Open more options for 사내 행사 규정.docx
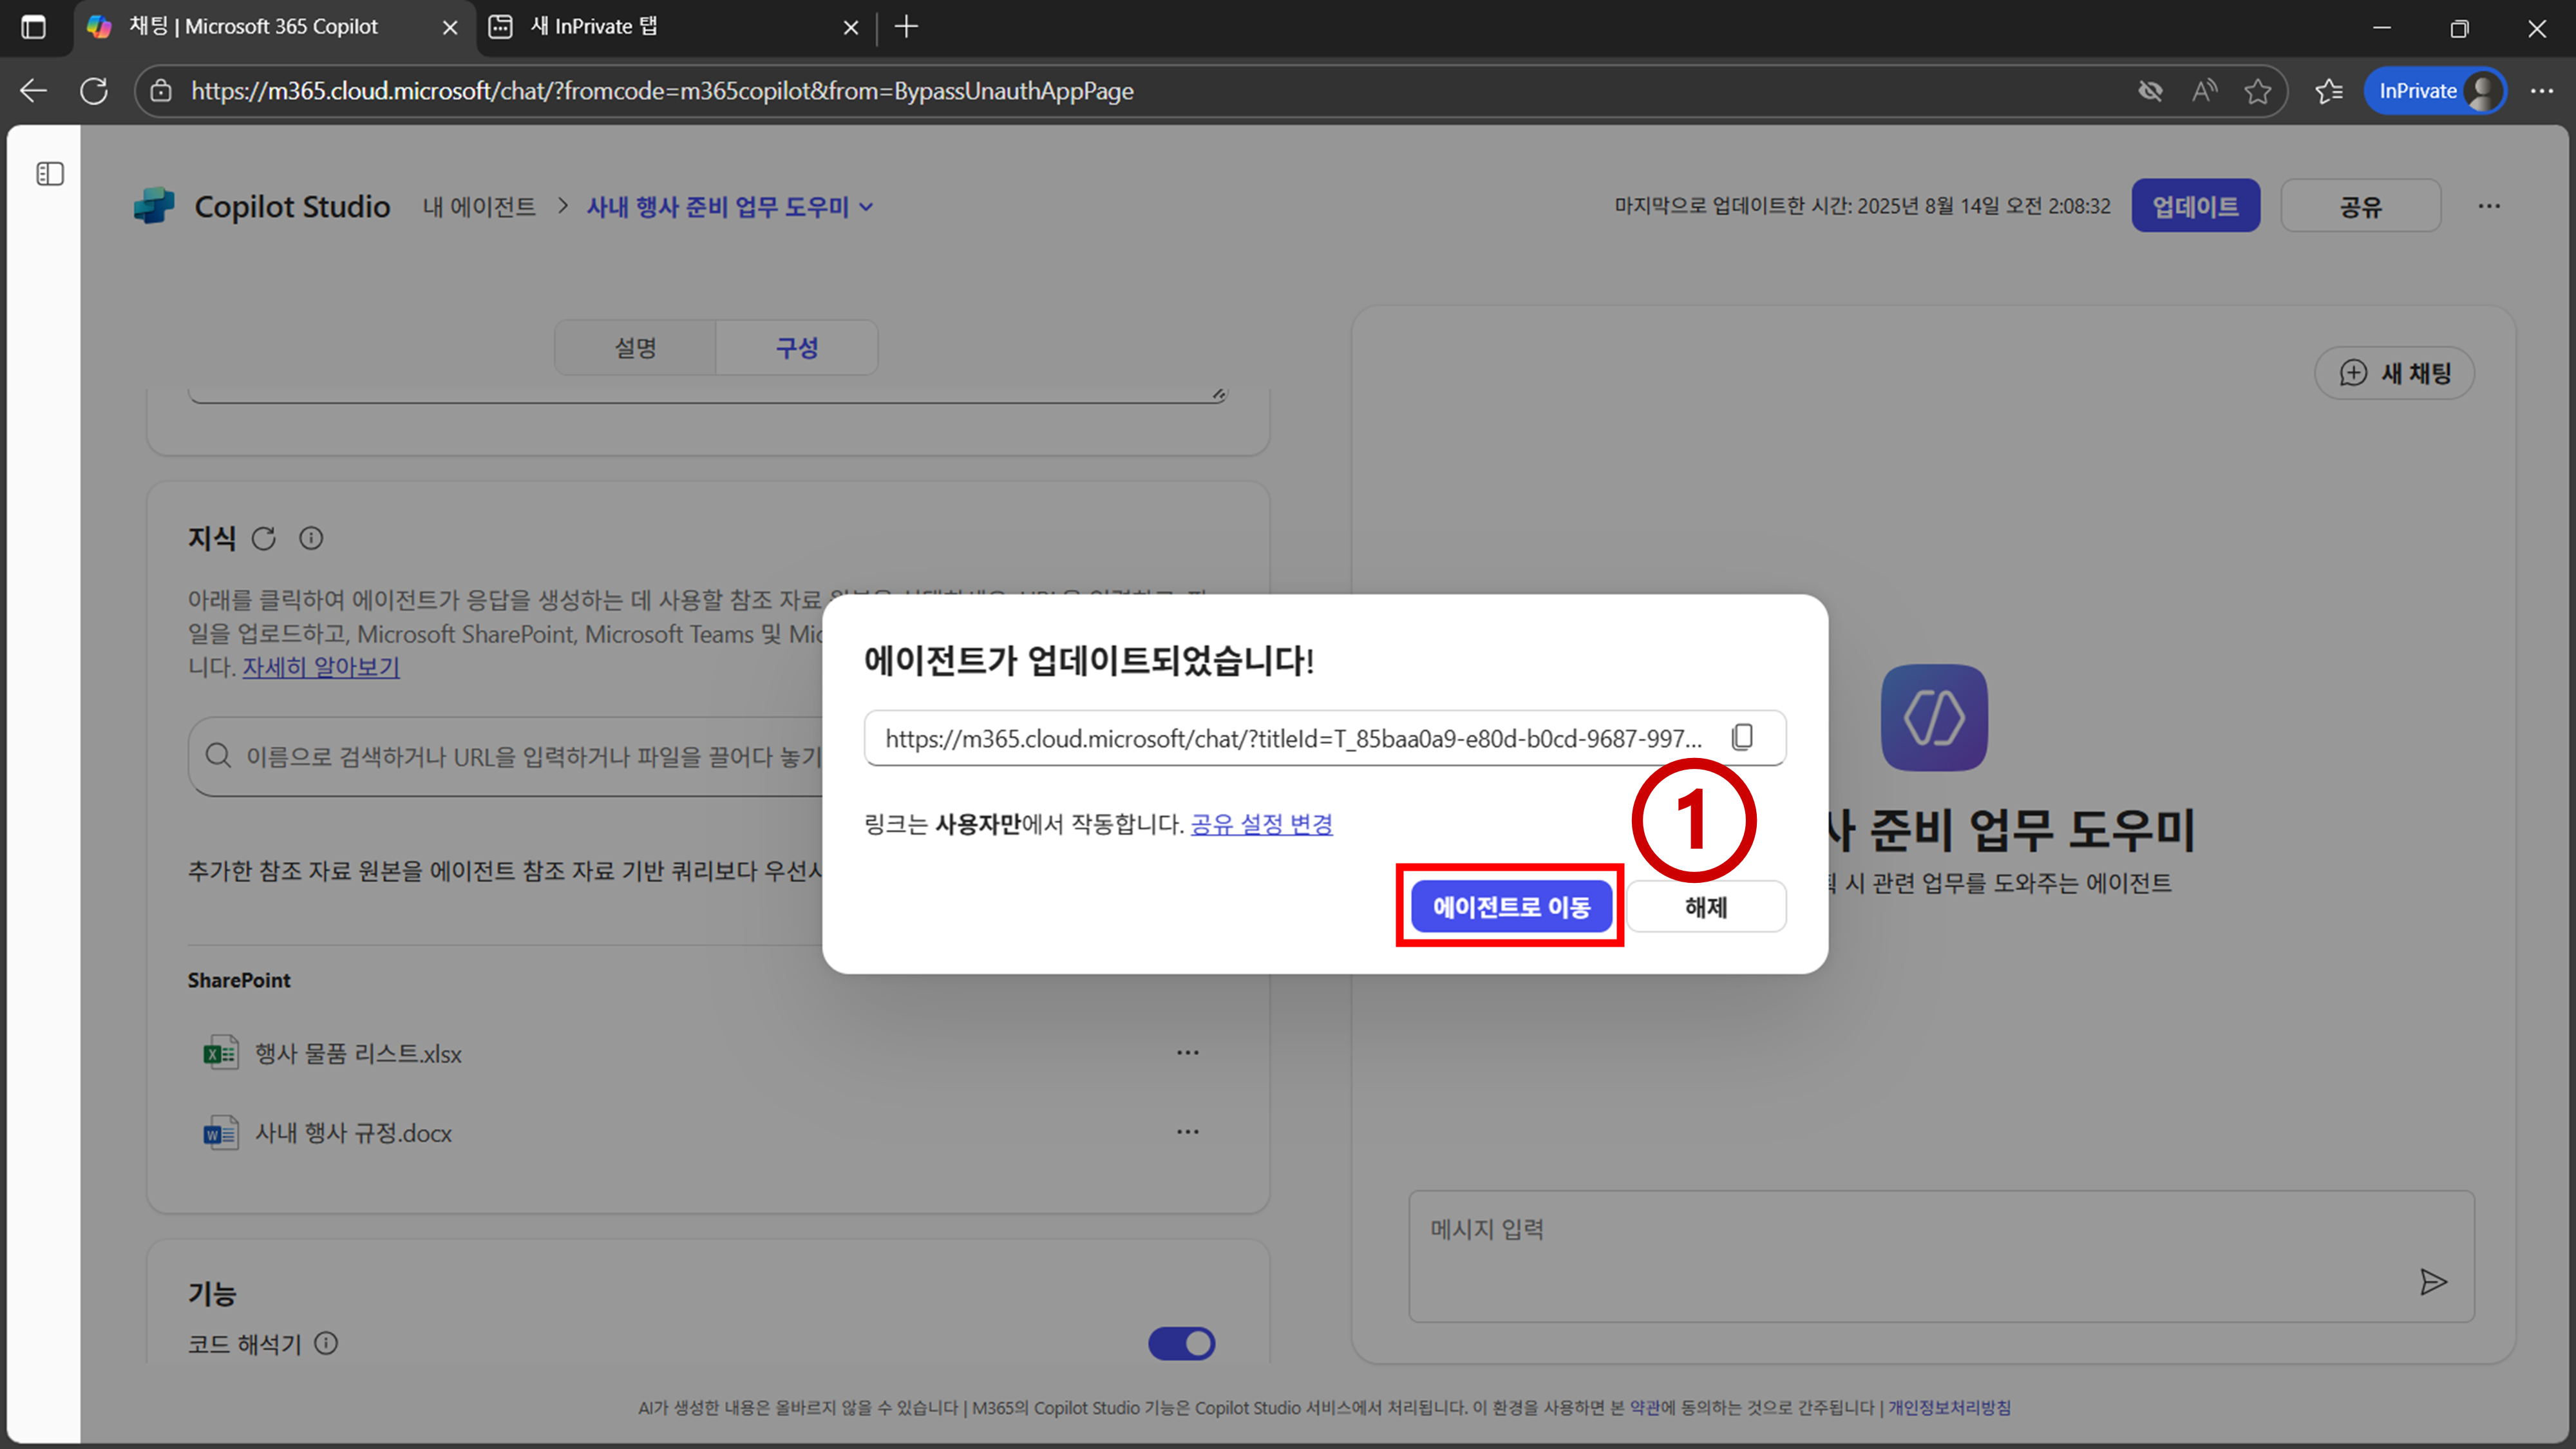Image resolution: width=2576 pixels, height=1449 pixels. [1187, 1132]
